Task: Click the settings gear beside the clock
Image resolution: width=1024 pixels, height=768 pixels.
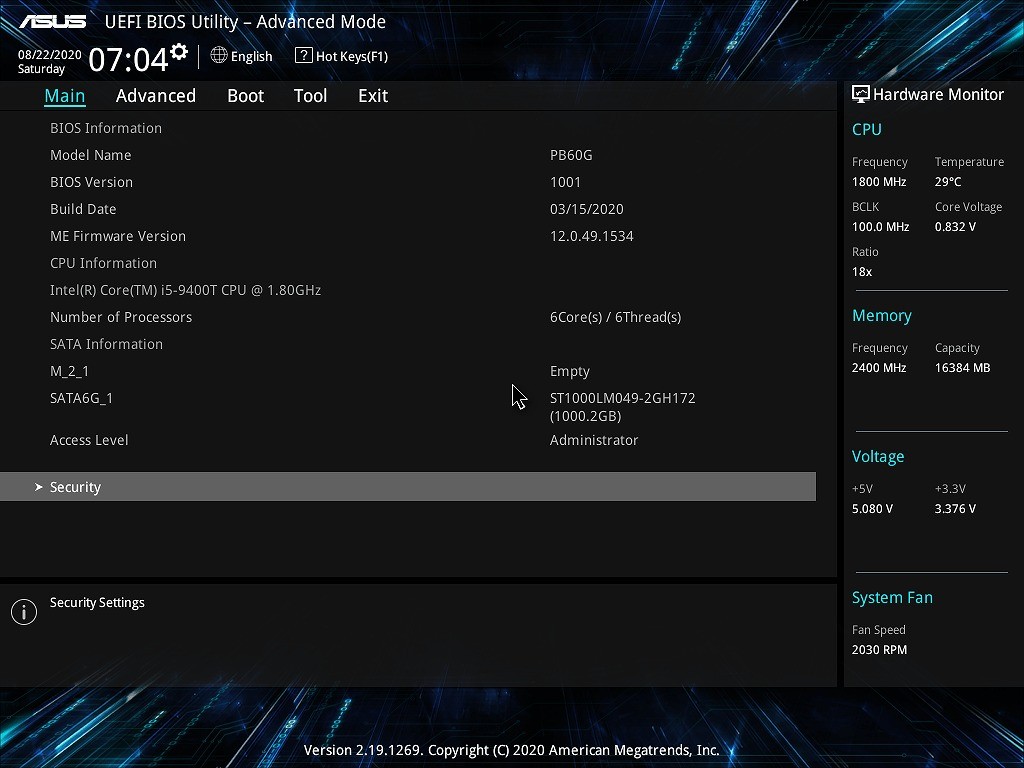Action: 179,51
